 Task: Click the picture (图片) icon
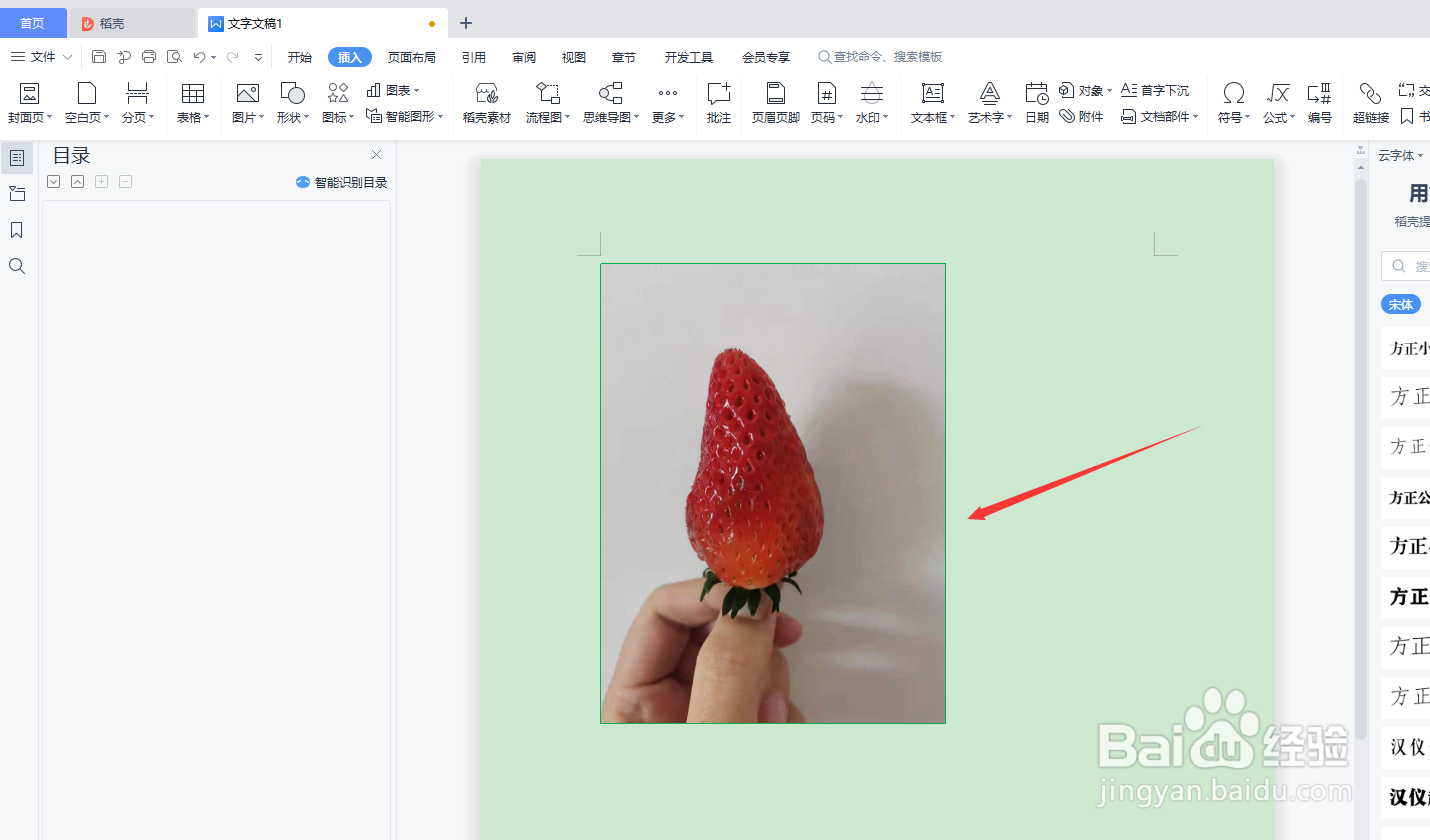(248, 94)
